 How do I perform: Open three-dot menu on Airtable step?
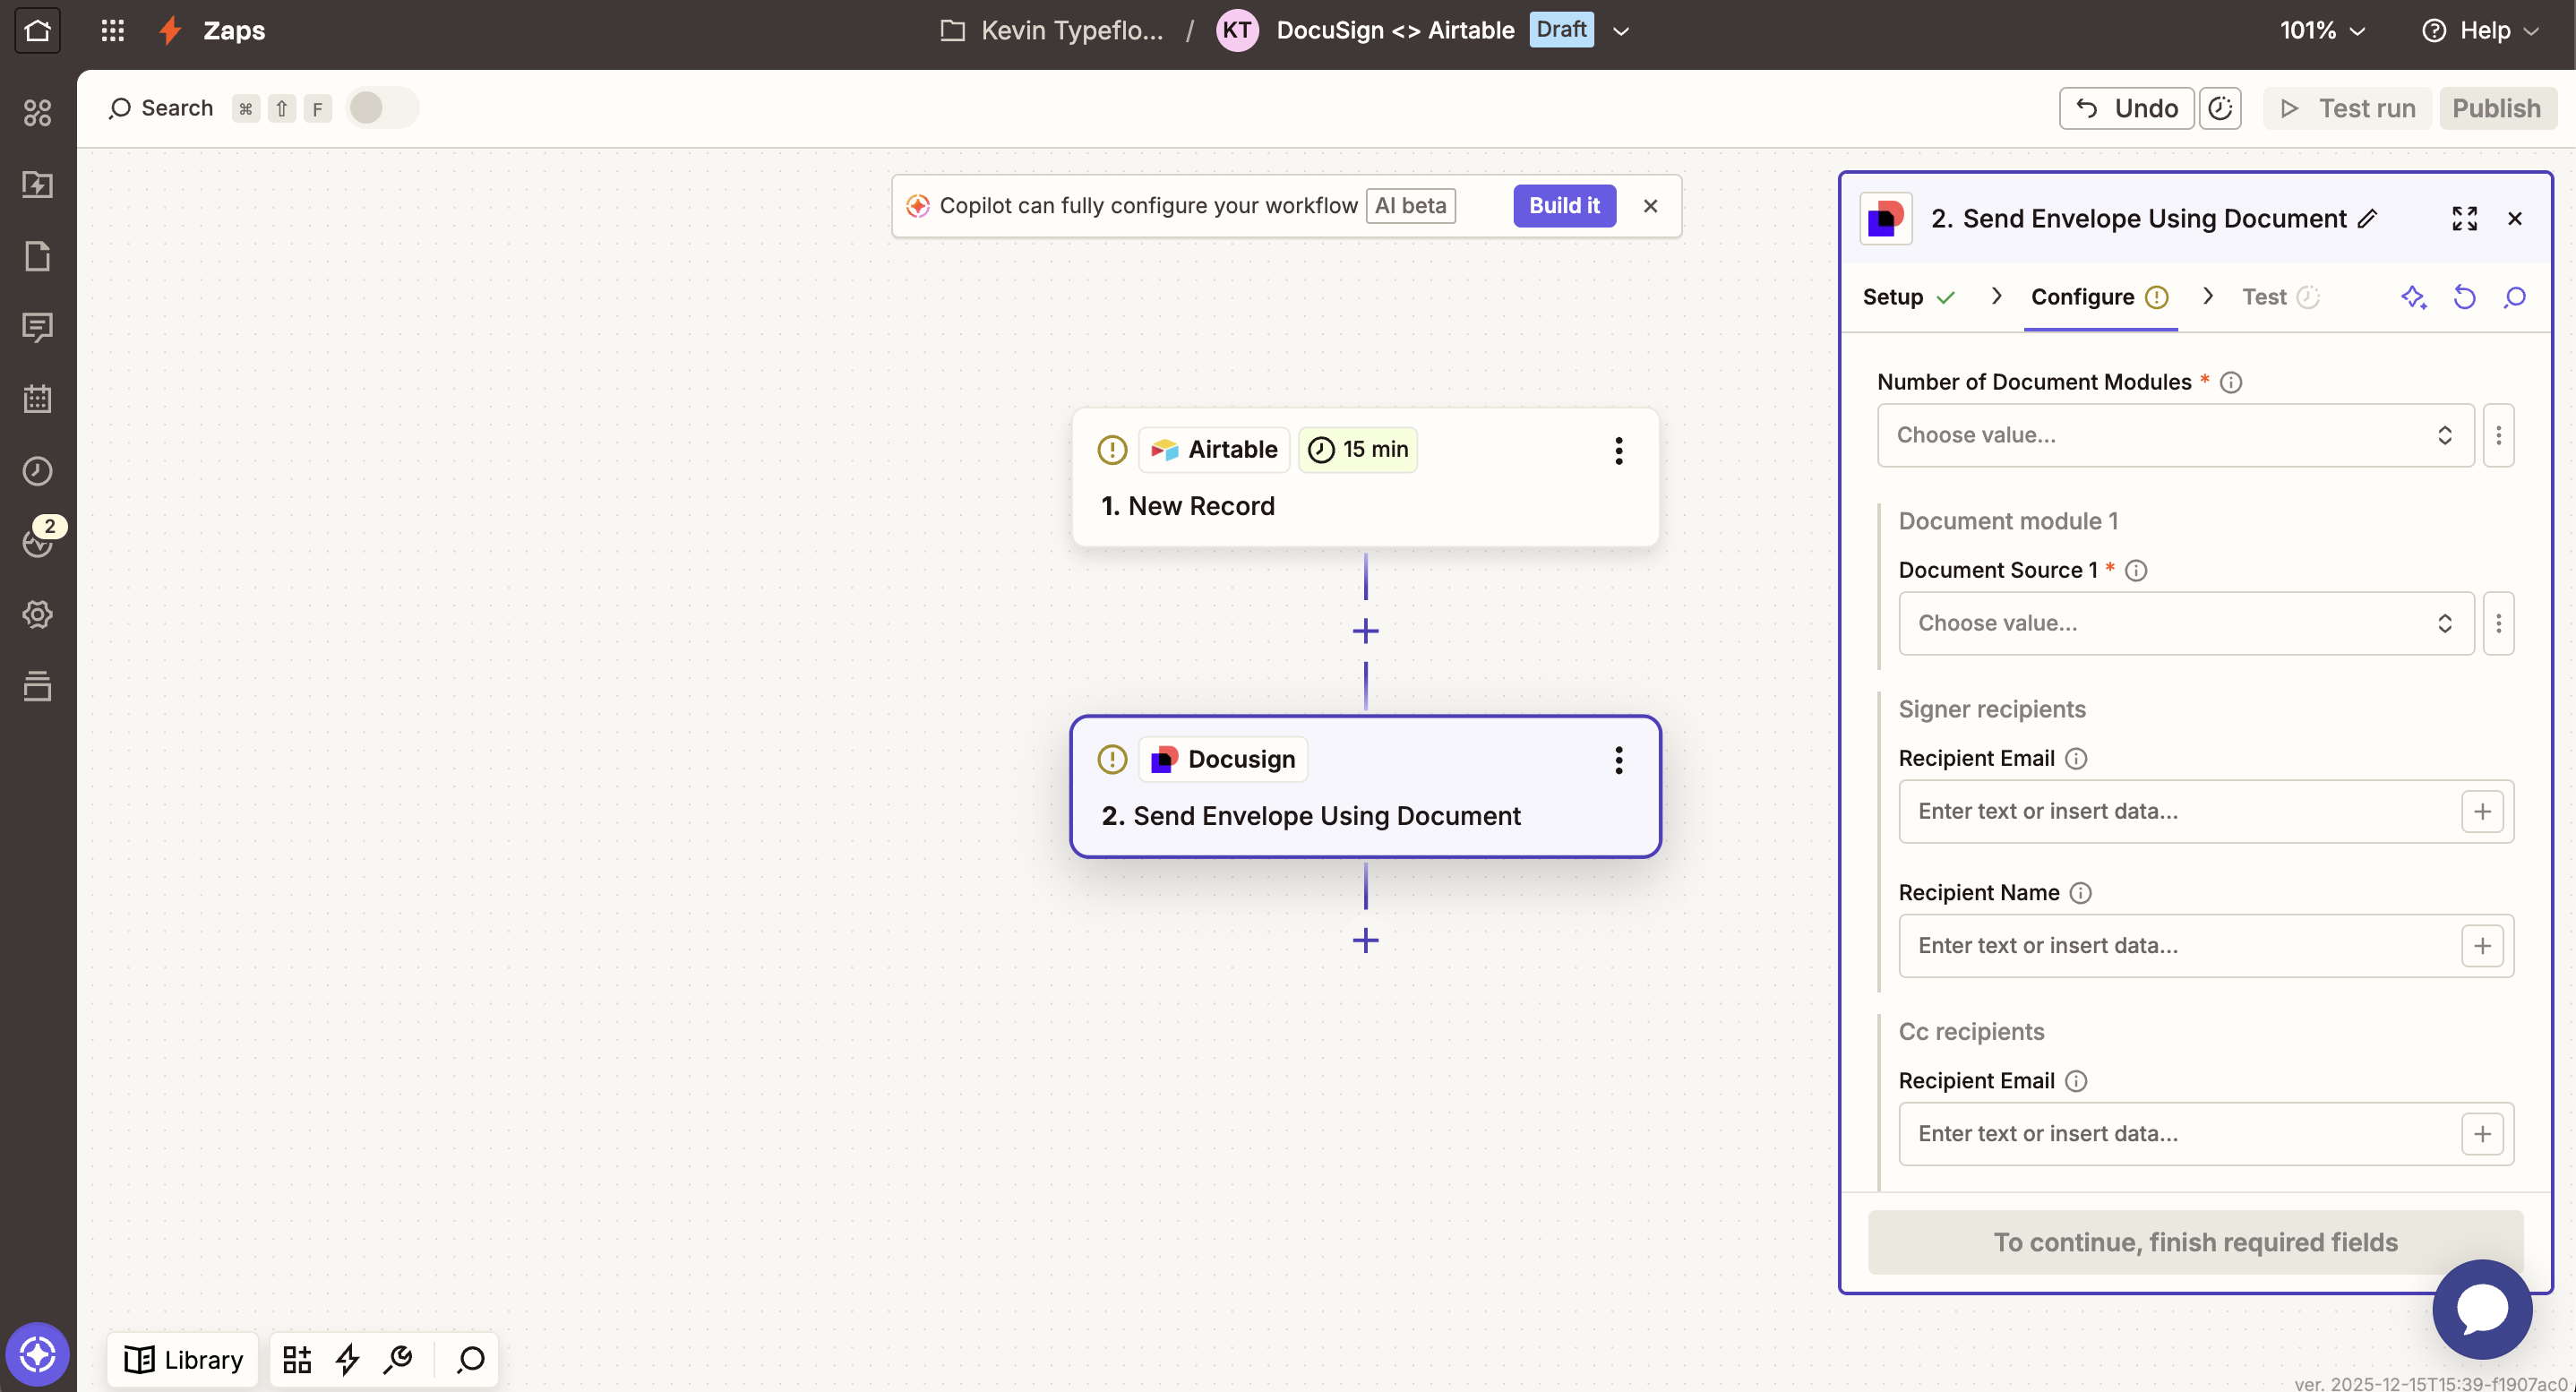click(1618, 450)
